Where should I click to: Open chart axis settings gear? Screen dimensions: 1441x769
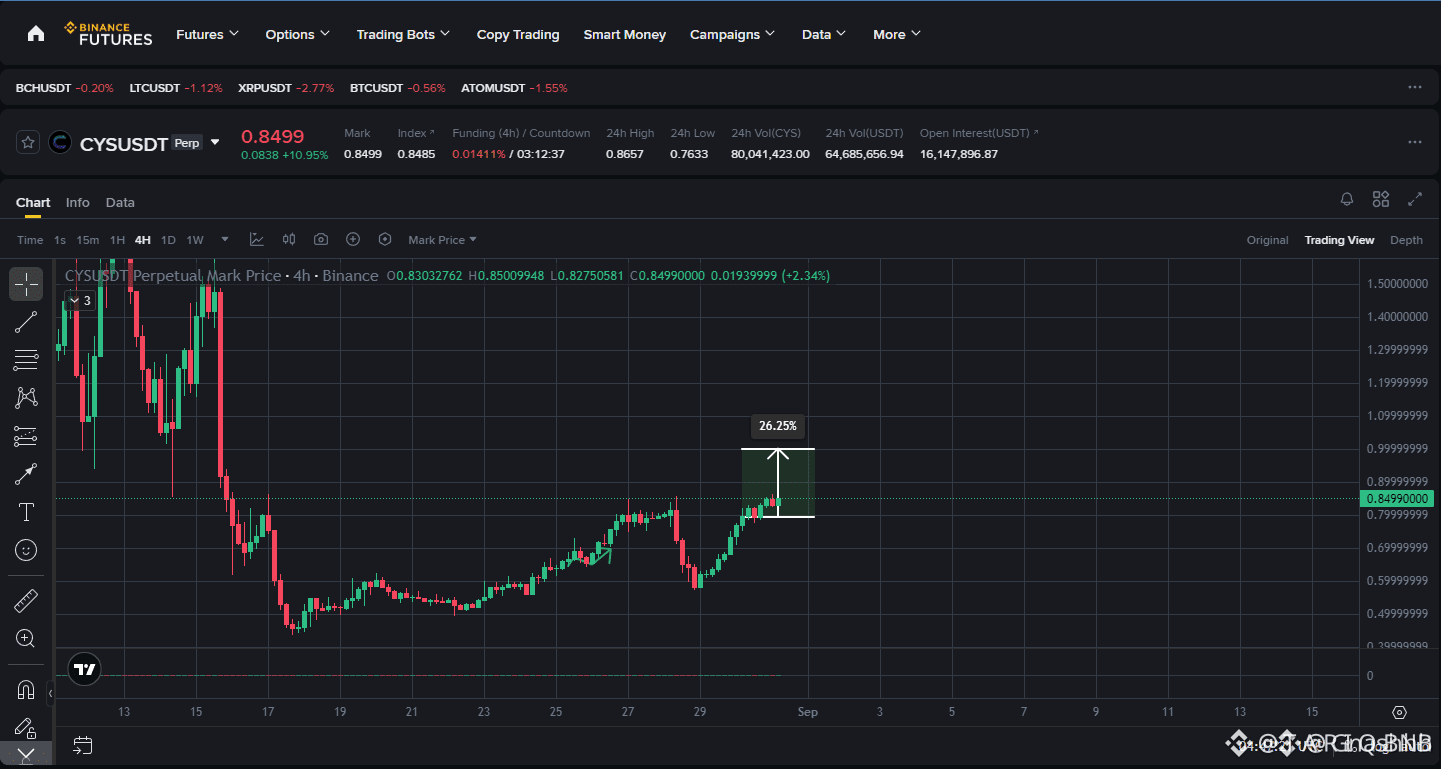click(1399, 713)
